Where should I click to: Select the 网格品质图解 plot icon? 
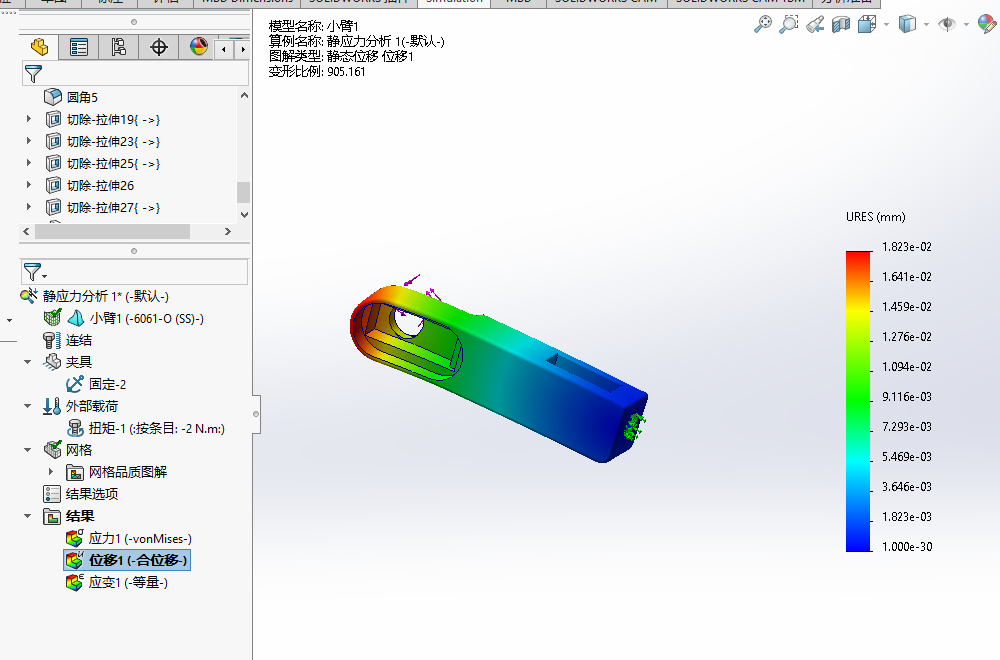coord(75,473)
